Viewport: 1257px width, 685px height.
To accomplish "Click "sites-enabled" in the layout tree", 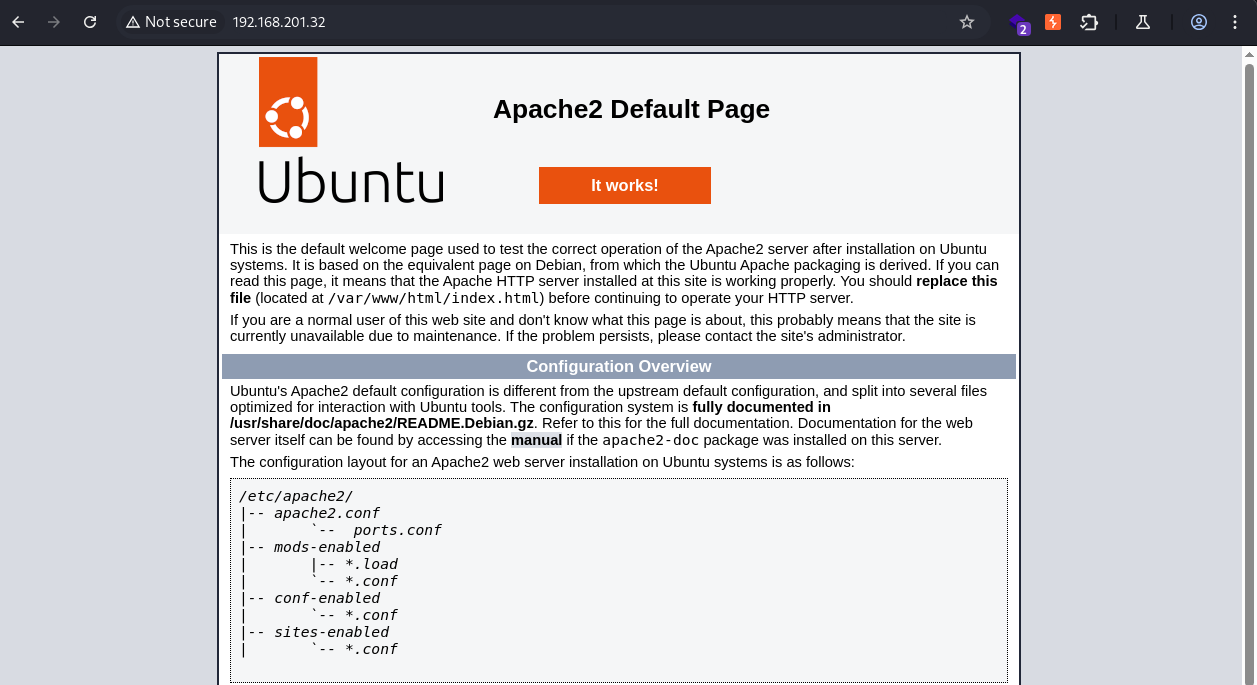I will 331,632.
